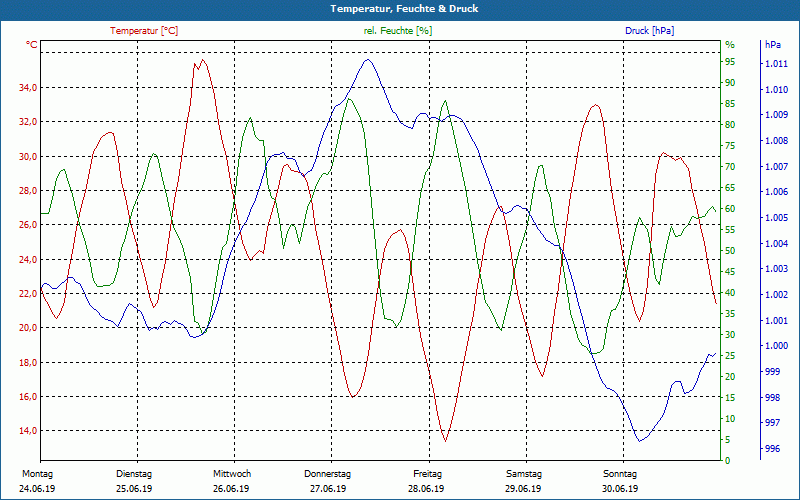Click humidity axis value '60'
Screen dimensions: 800x500
(730, 209)
